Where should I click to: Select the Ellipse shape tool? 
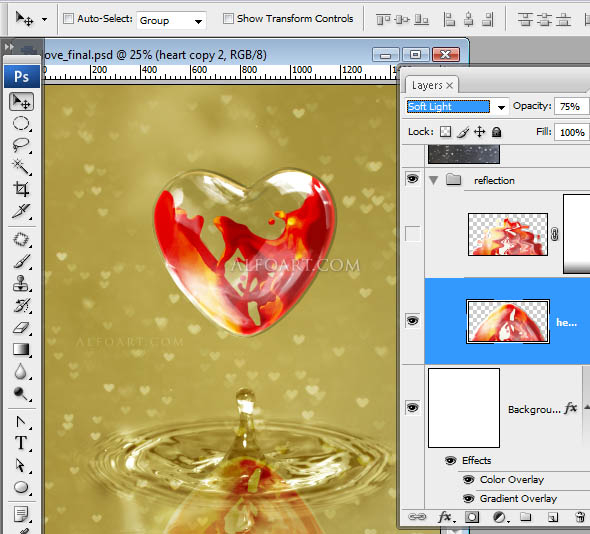click(x=21, y=487)
